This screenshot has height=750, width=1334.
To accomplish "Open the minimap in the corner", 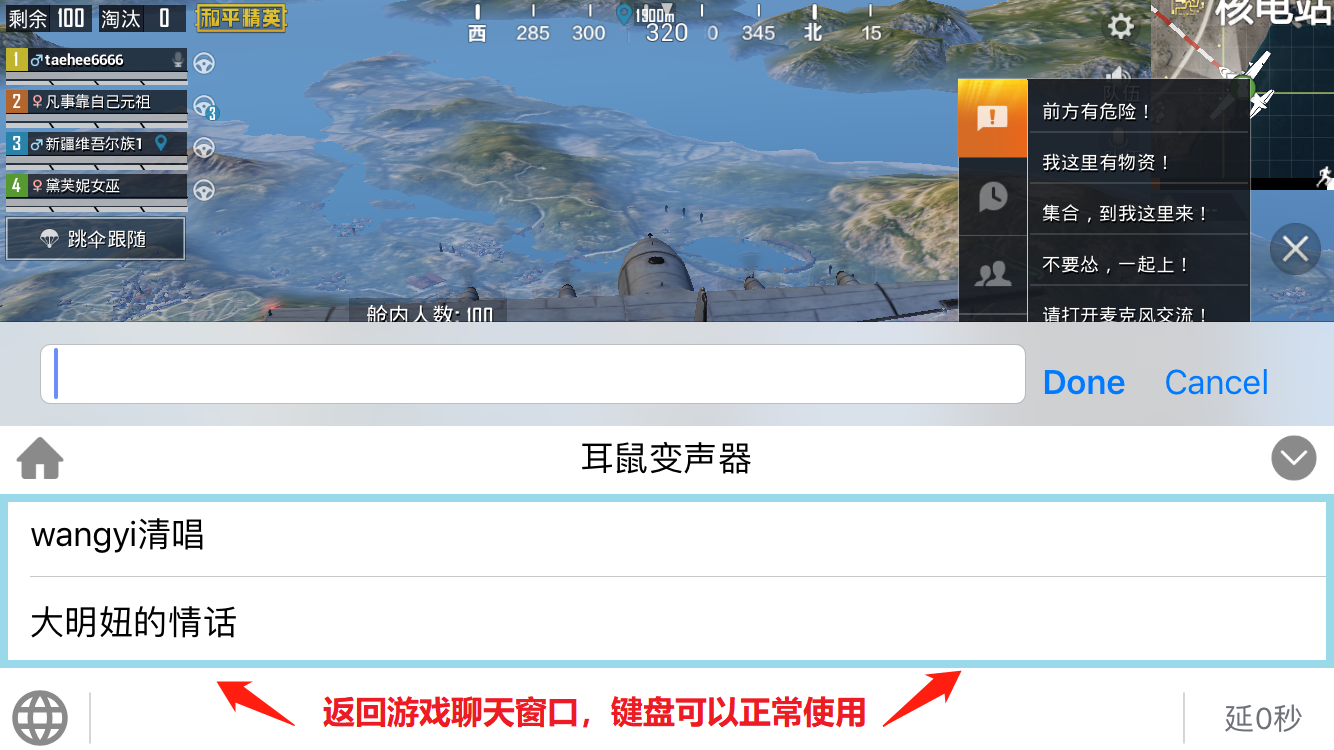I will [1243, 94].
